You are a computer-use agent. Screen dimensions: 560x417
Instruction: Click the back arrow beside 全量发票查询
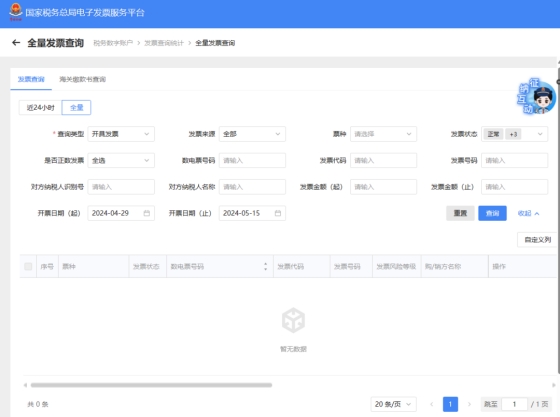[16, 43]
